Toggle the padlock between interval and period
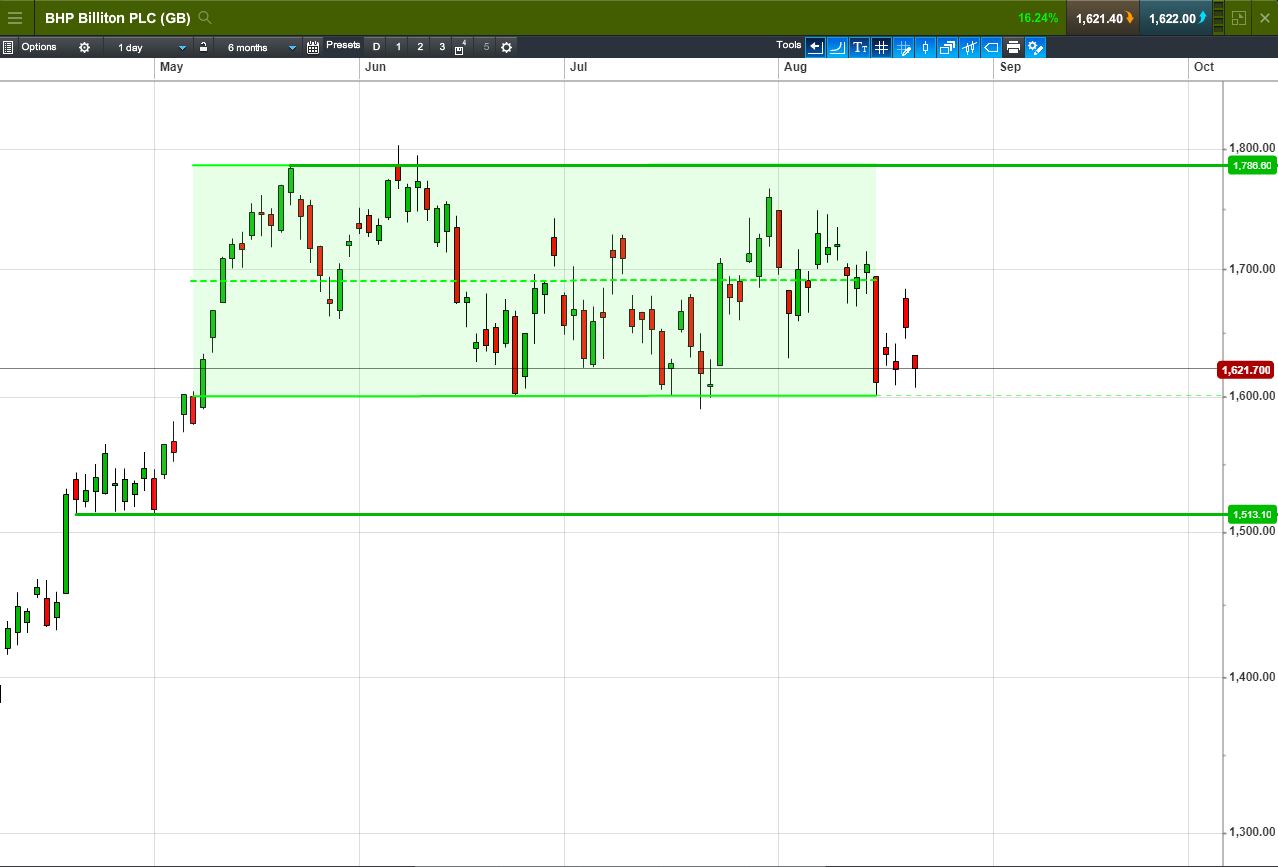 point(203,47)
